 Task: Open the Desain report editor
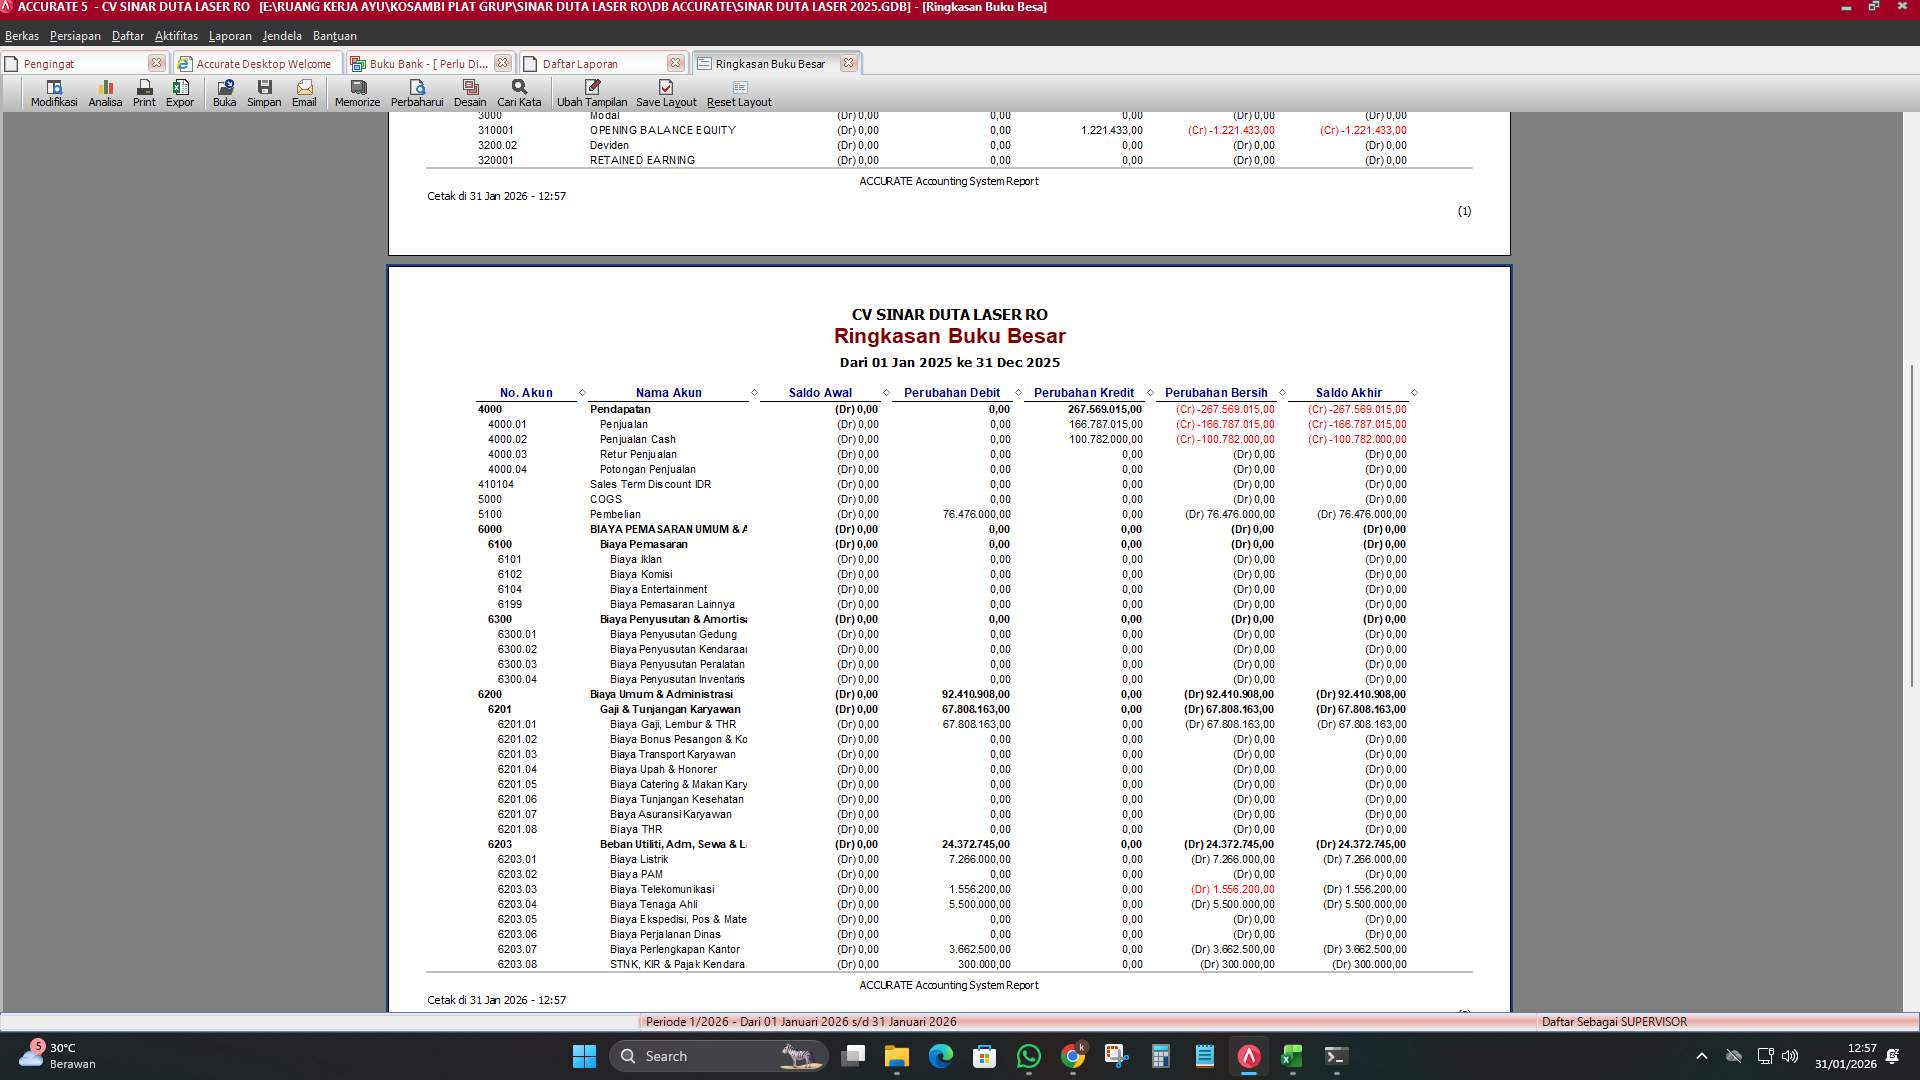coord(468,93)
